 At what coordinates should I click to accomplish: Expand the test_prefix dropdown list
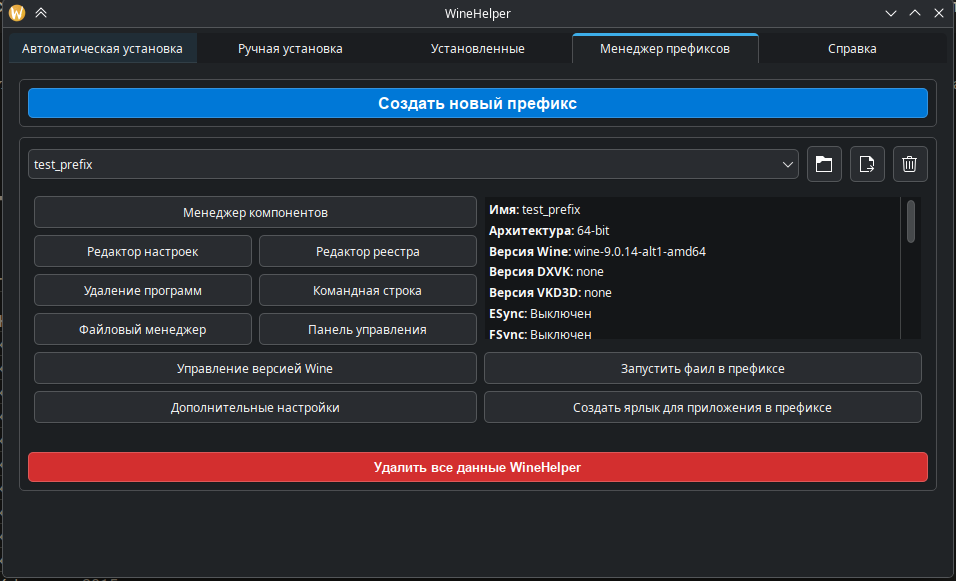click(412, 165)
